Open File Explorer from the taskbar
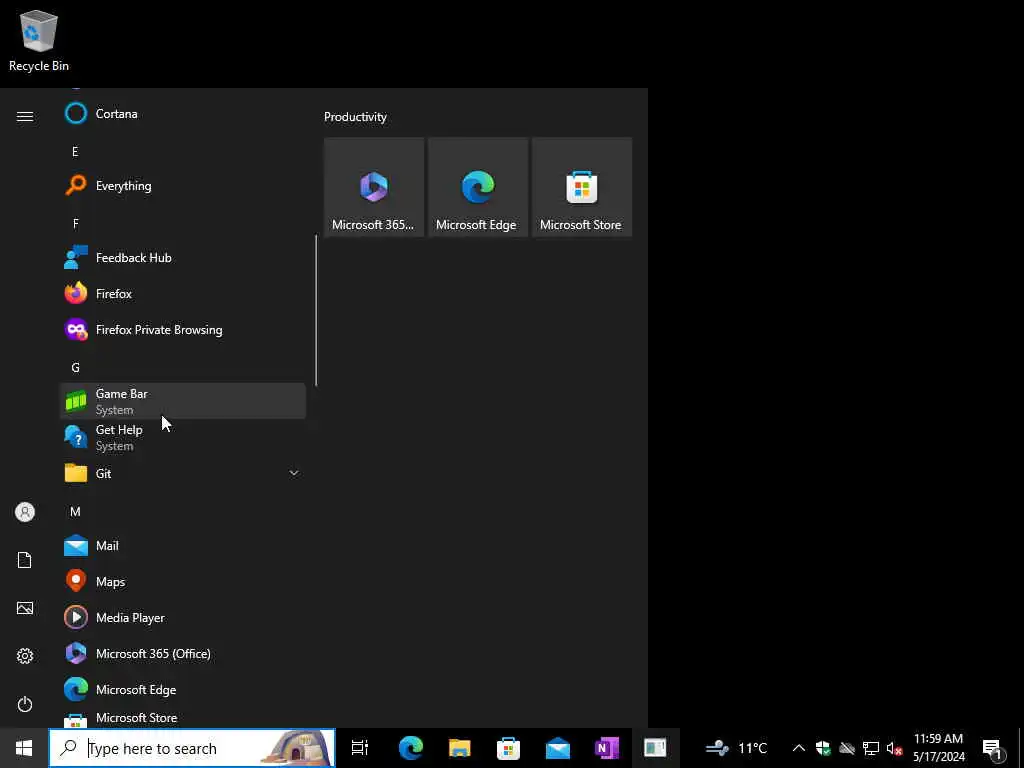The height and width of the screenshot is (768, 1024). click(x=460, y=748)
